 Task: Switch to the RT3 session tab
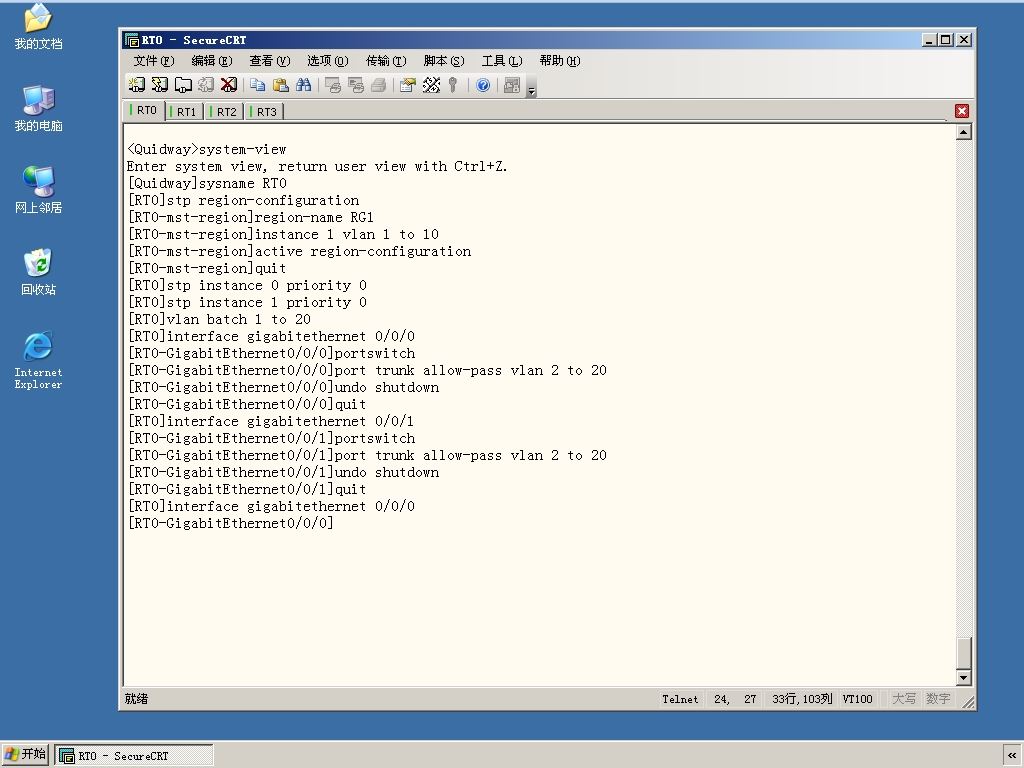265,112
